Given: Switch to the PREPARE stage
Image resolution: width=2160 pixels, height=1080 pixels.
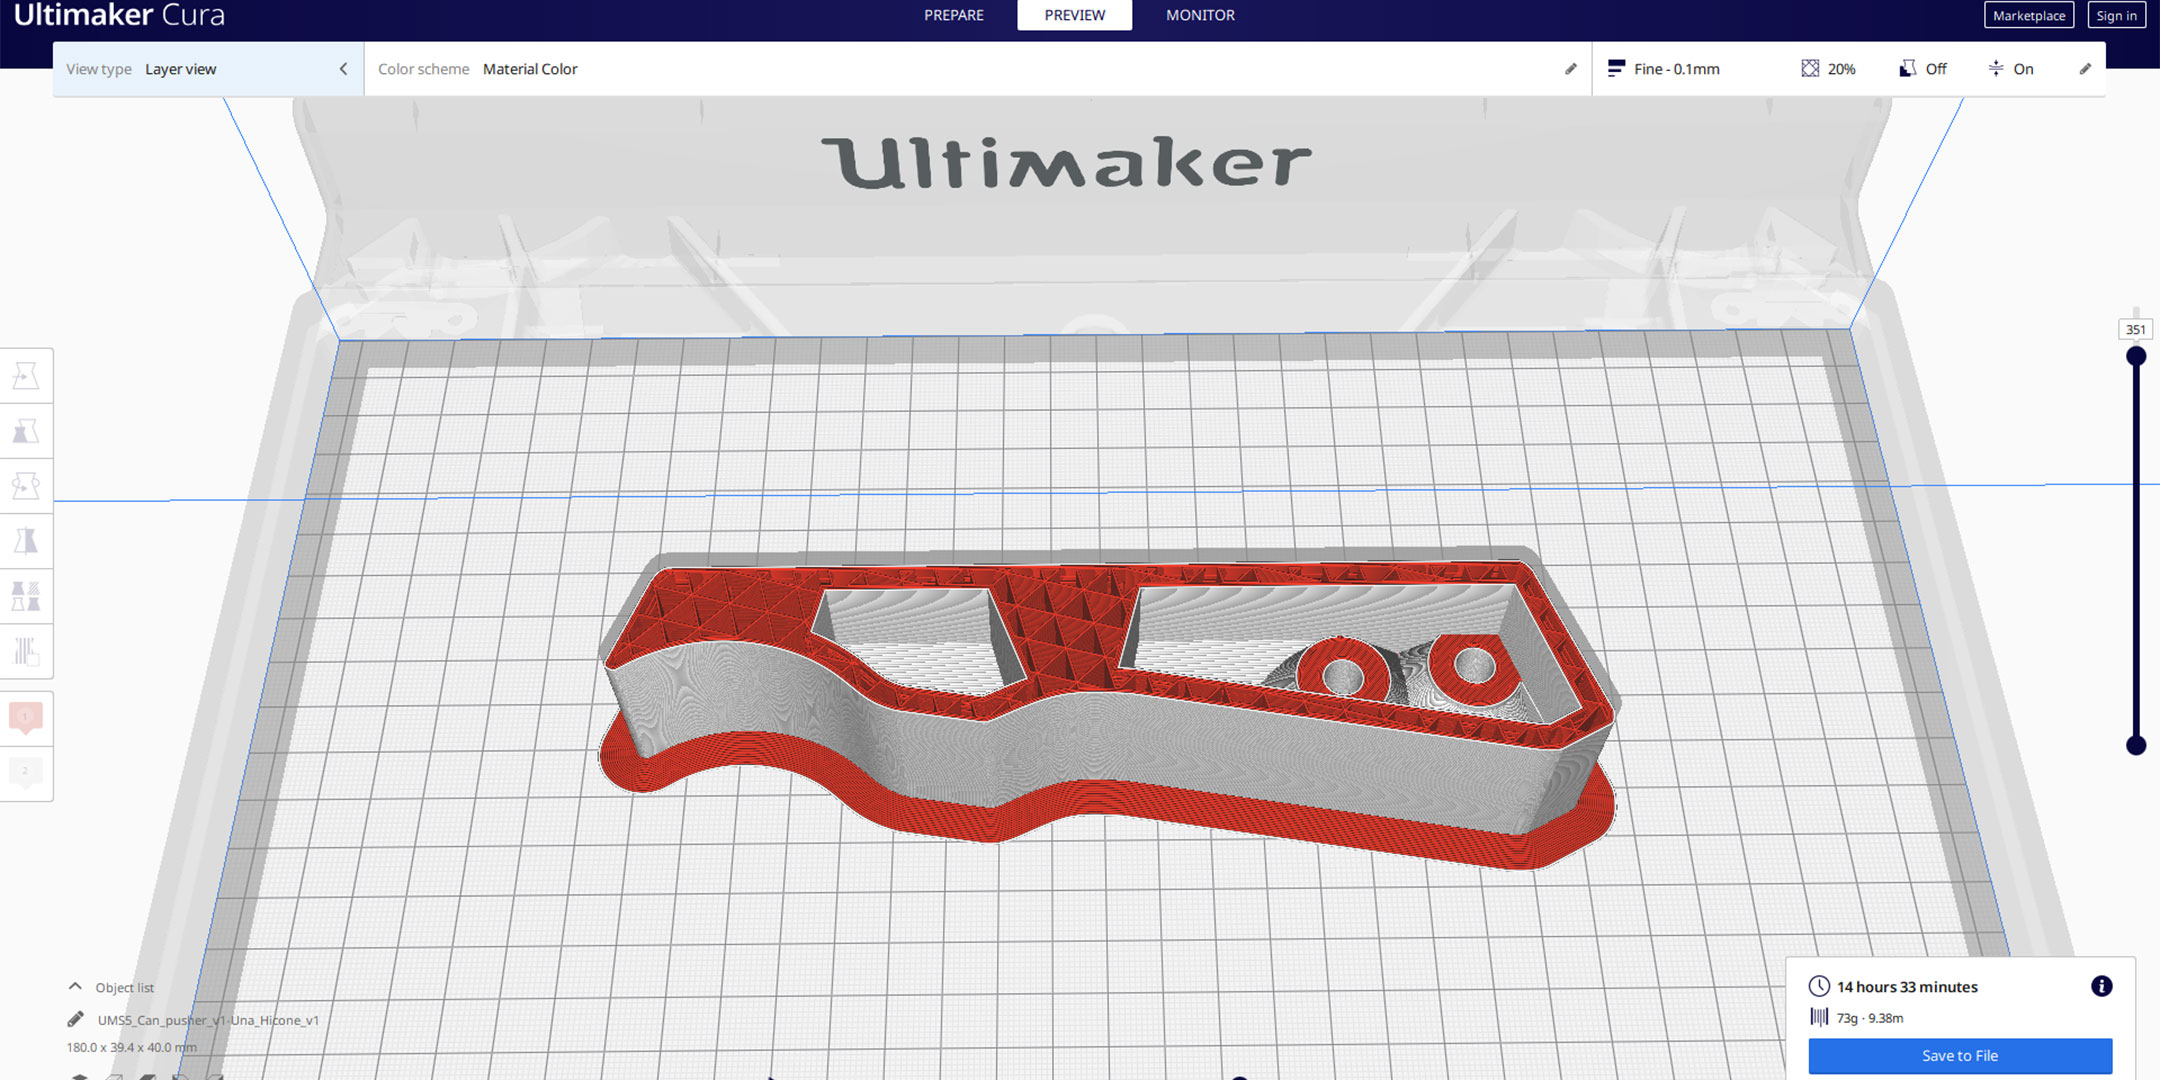Looking at the screenshot, I should (954, 15).
